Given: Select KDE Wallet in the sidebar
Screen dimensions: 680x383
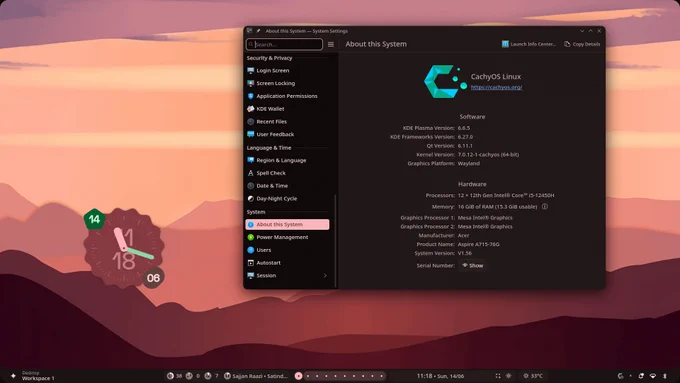Looking at the screenshot, I should [287, 109].
